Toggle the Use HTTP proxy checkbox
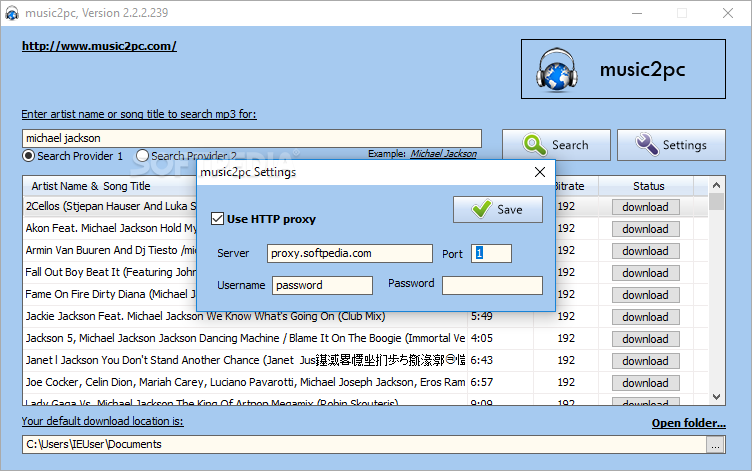This screenshot has height=471, width=752. (217, 219)
